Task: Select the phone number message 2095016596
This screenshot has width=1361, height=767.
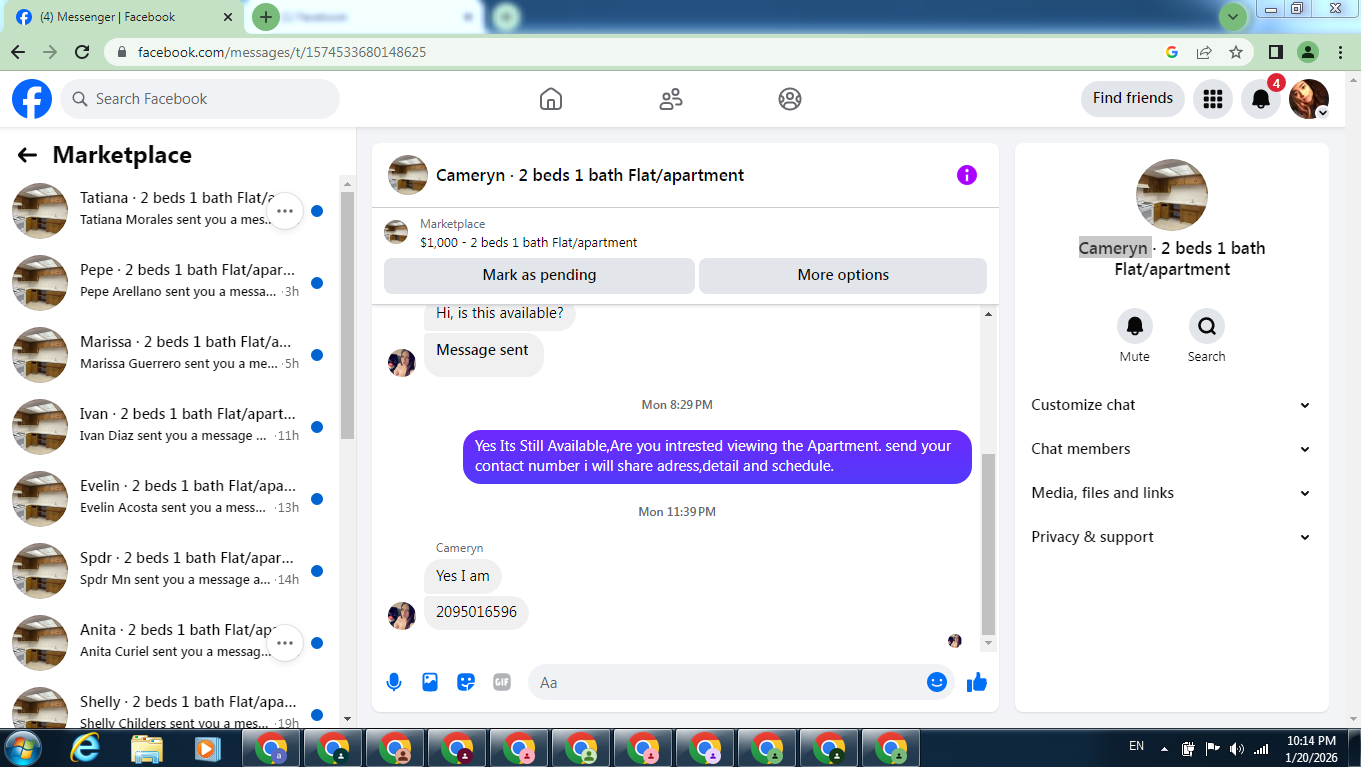Action: [x=476, y=612]
